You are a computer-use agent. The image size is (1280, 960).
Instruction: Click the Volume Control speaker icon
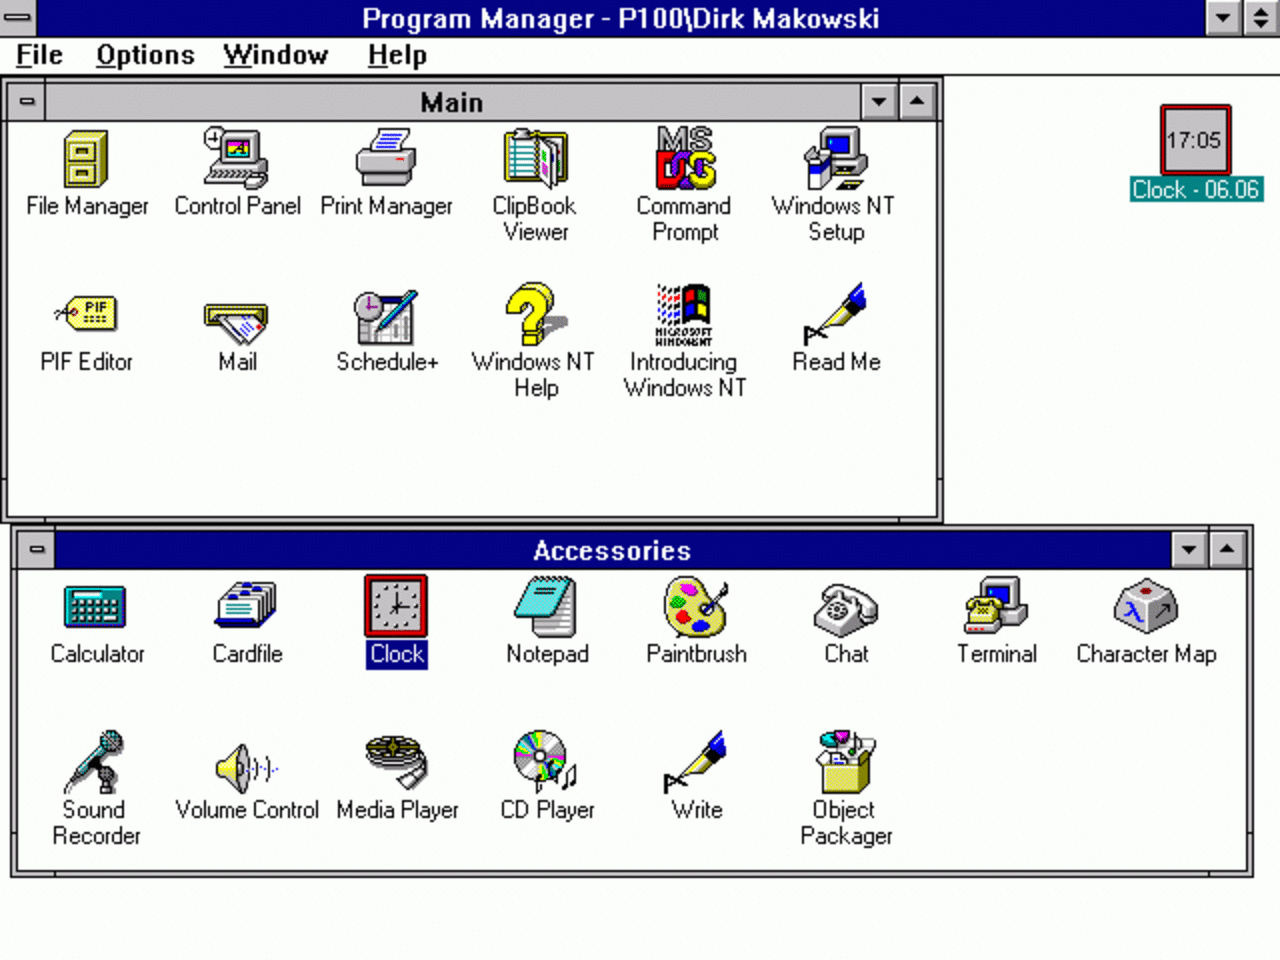click(246, 767)
